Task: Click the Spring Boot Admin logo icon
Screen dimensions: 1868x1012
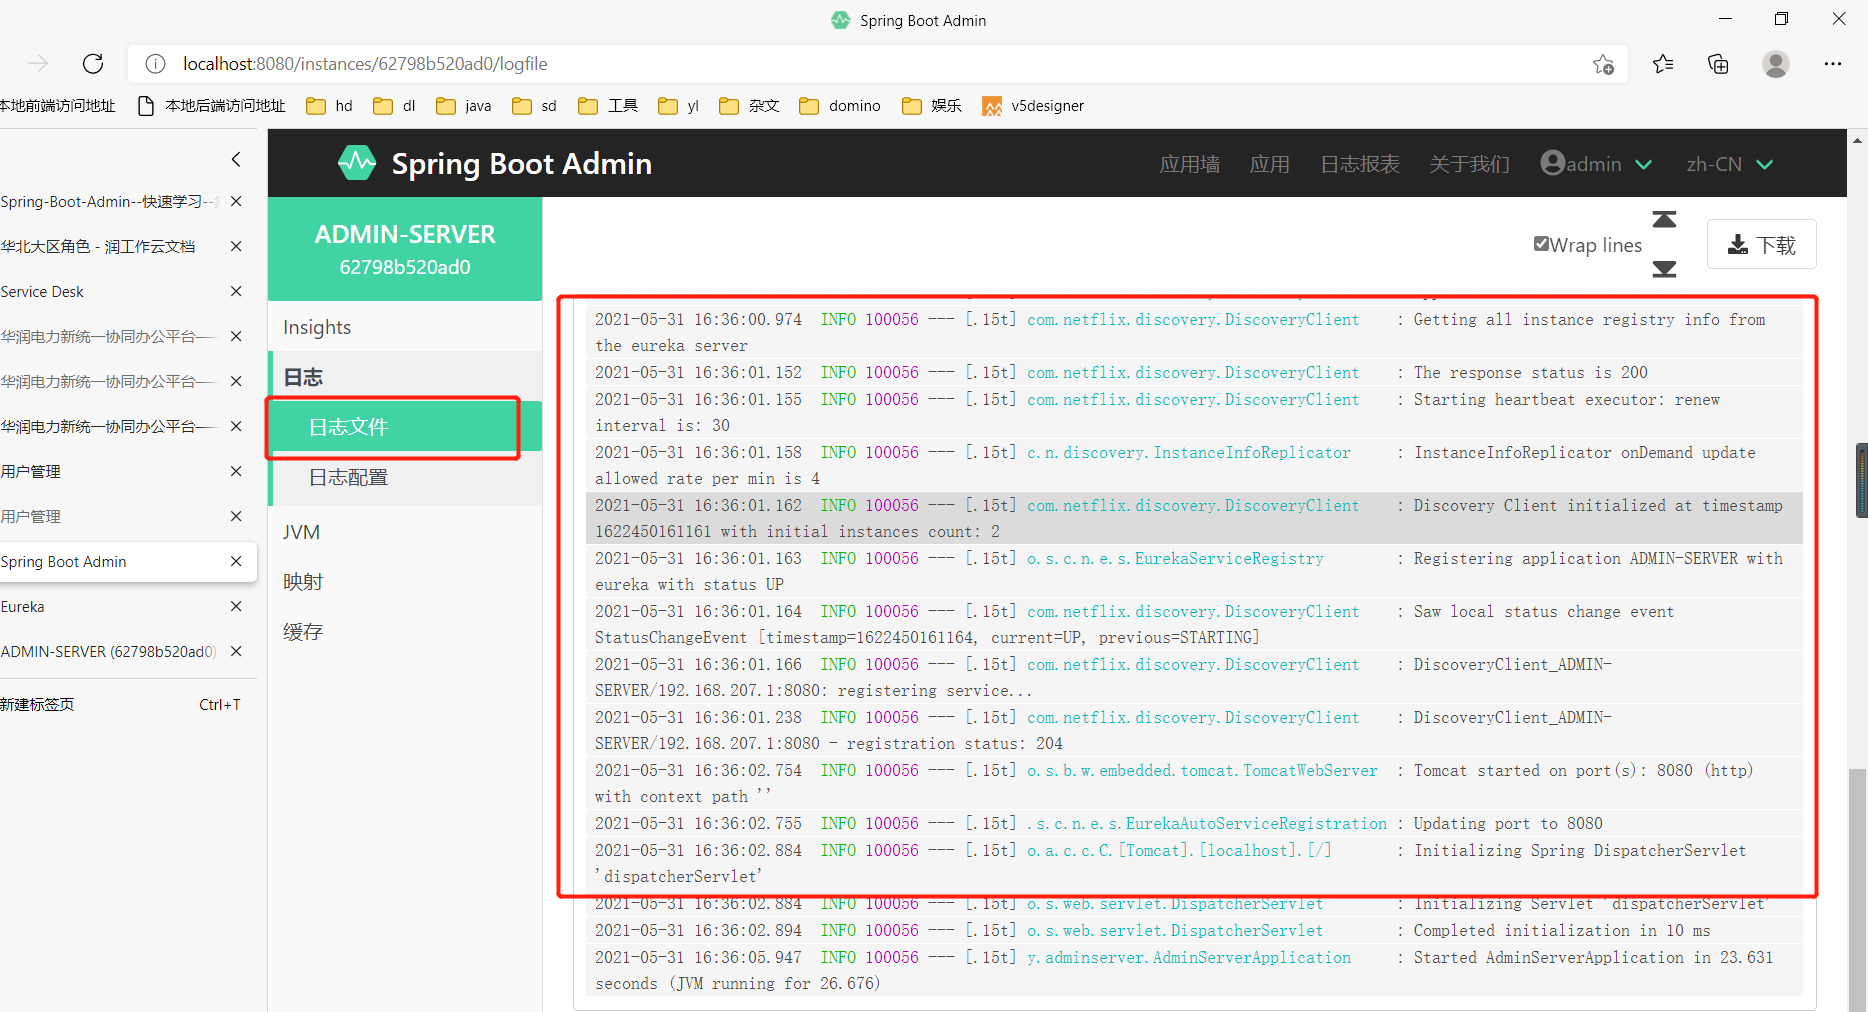Action: (x=356, y=162)
